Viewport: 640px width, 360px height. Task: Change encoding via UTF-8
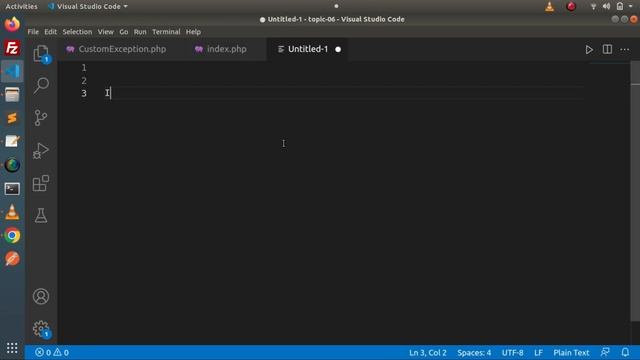click(513, 352)
